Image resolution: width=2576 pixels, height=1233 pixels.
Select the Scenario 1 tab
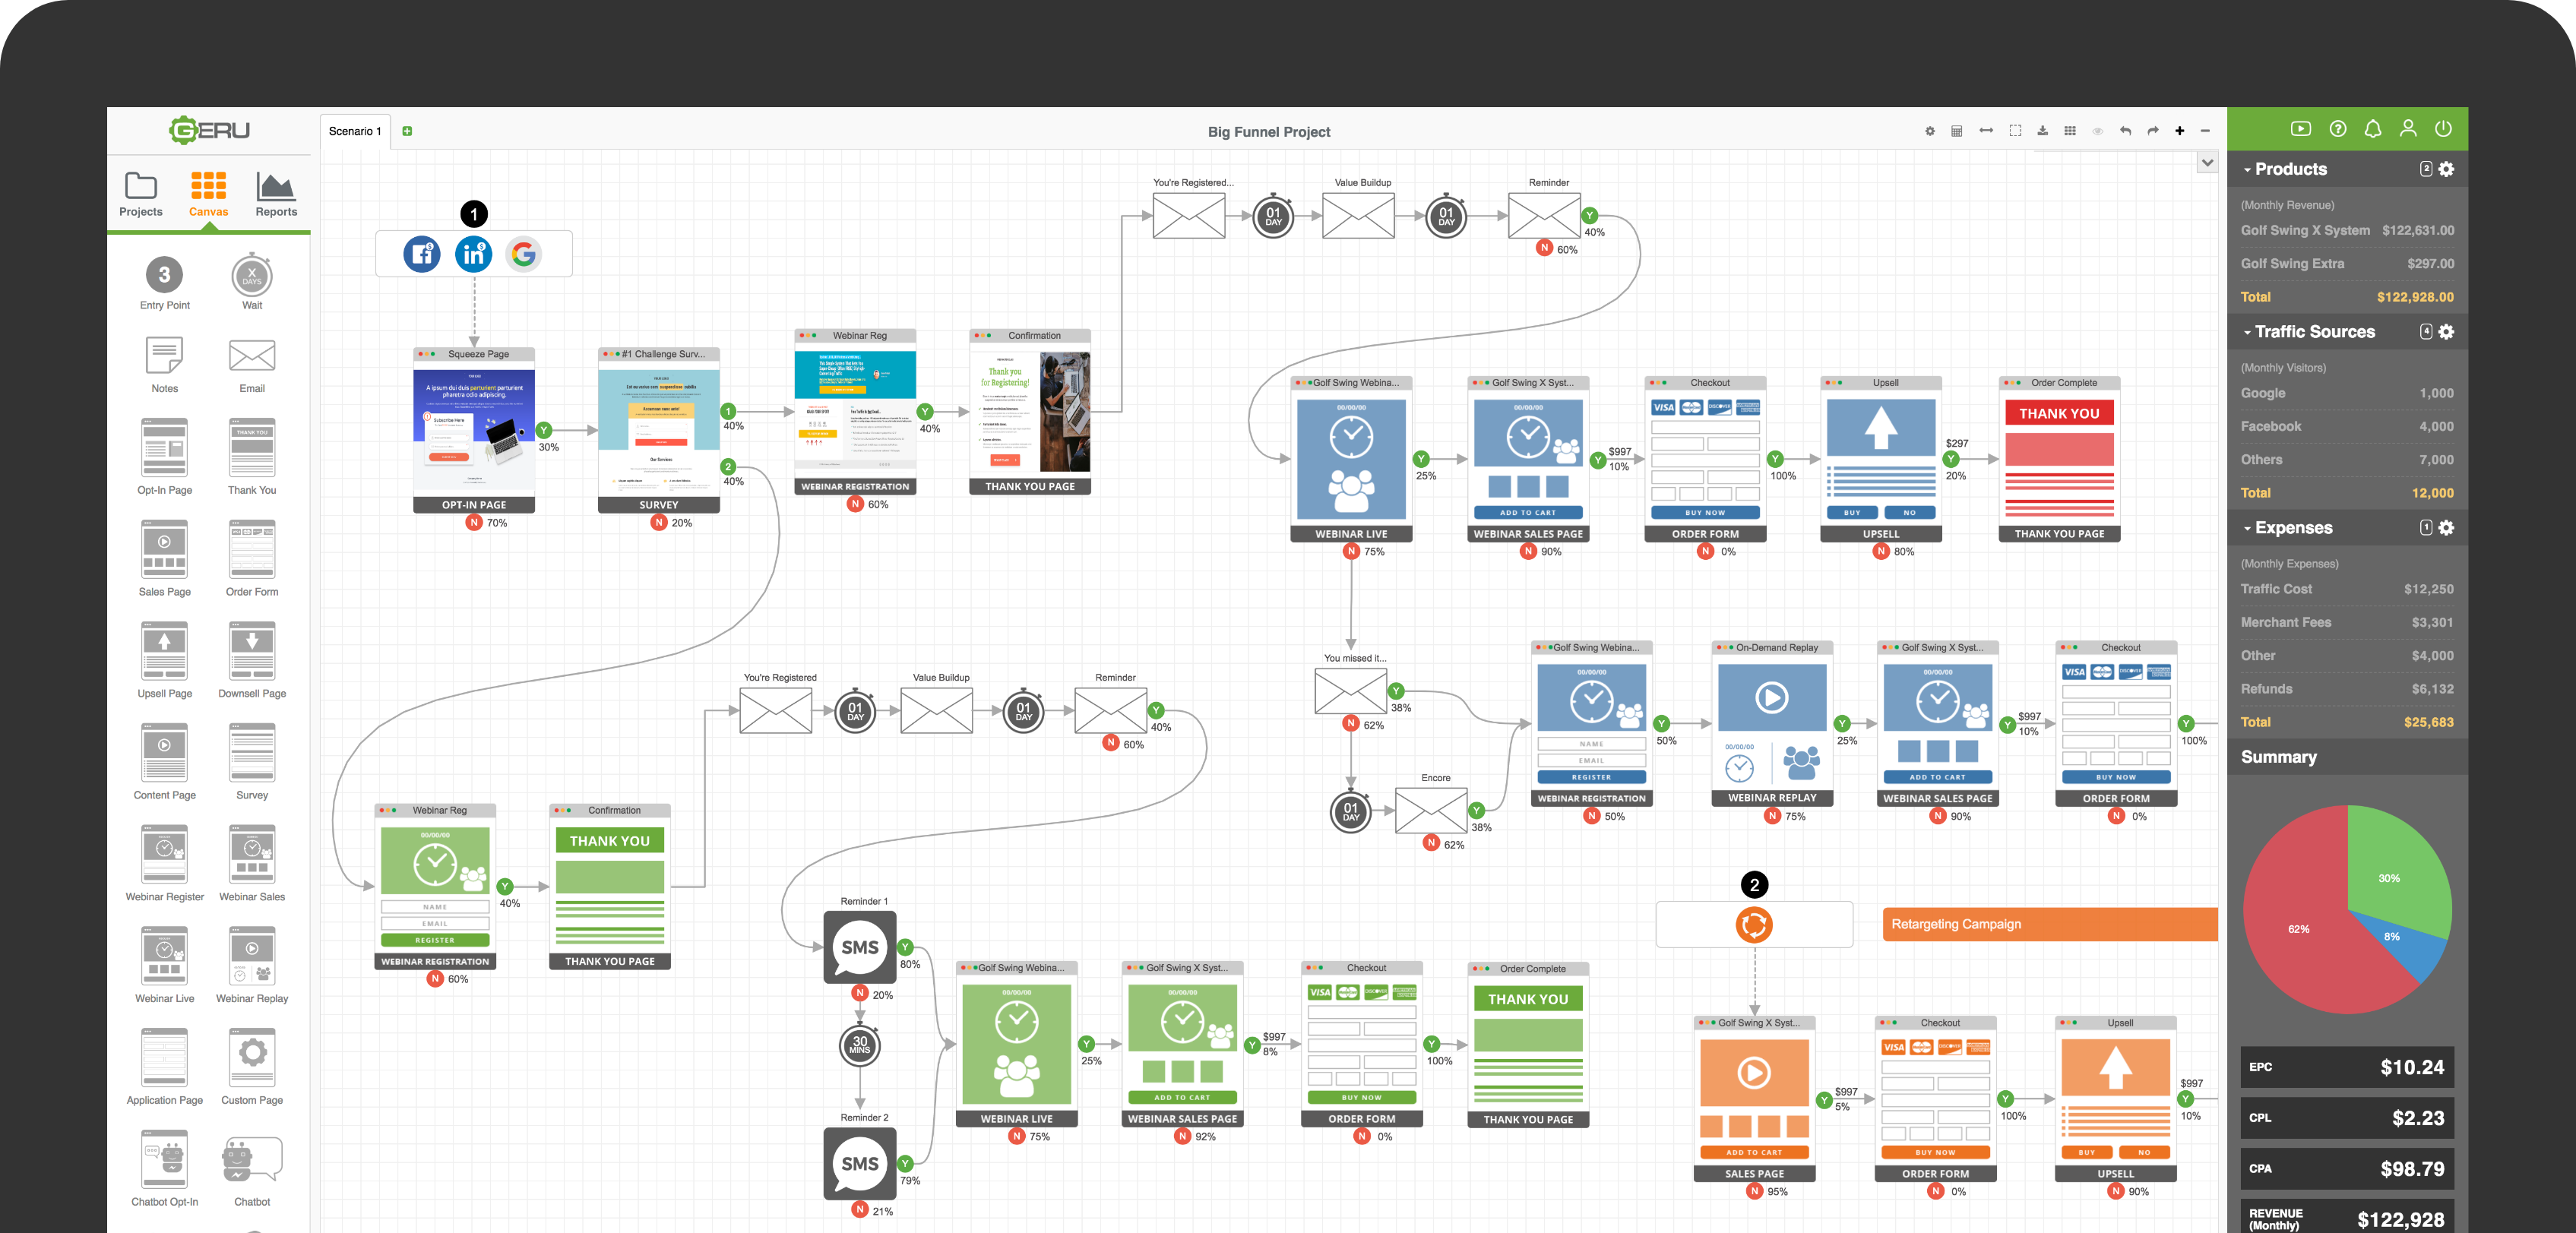pyautogui.click(x=355, y=131)
